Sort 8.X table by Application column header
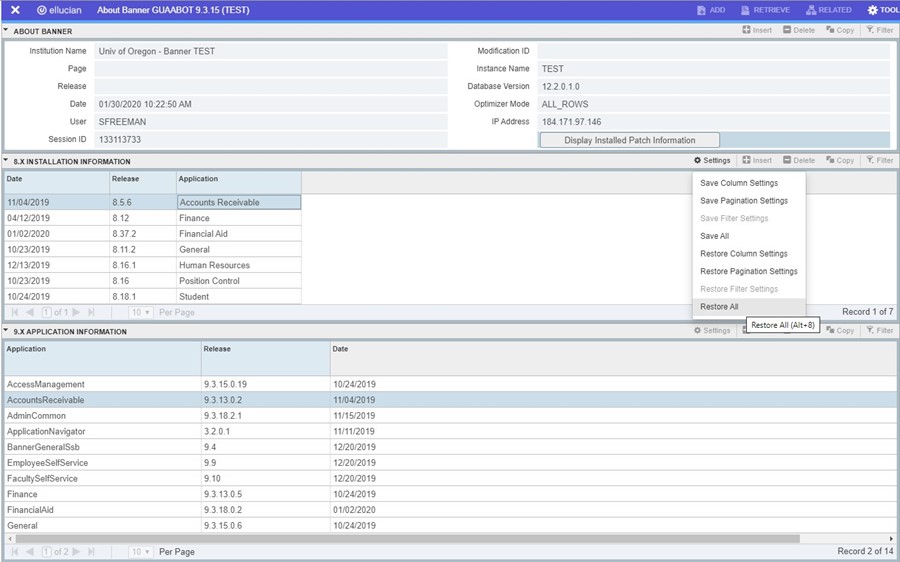 pyautogui.click(x=239, y=182)
